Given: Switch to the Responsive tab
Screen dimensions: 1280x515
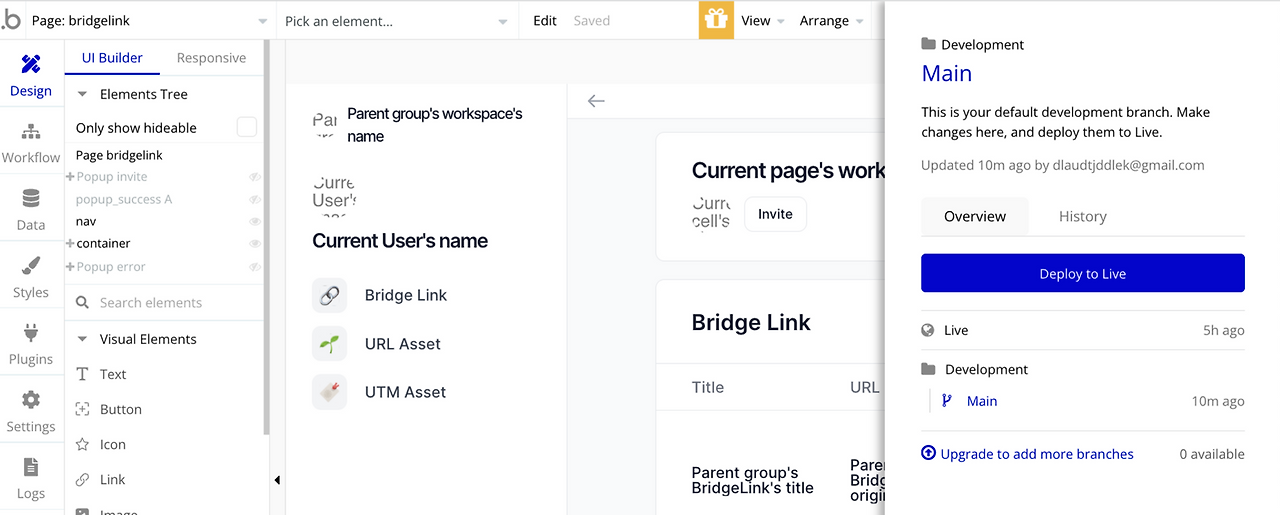Looking at the screenshot, I should click(211, 58).
